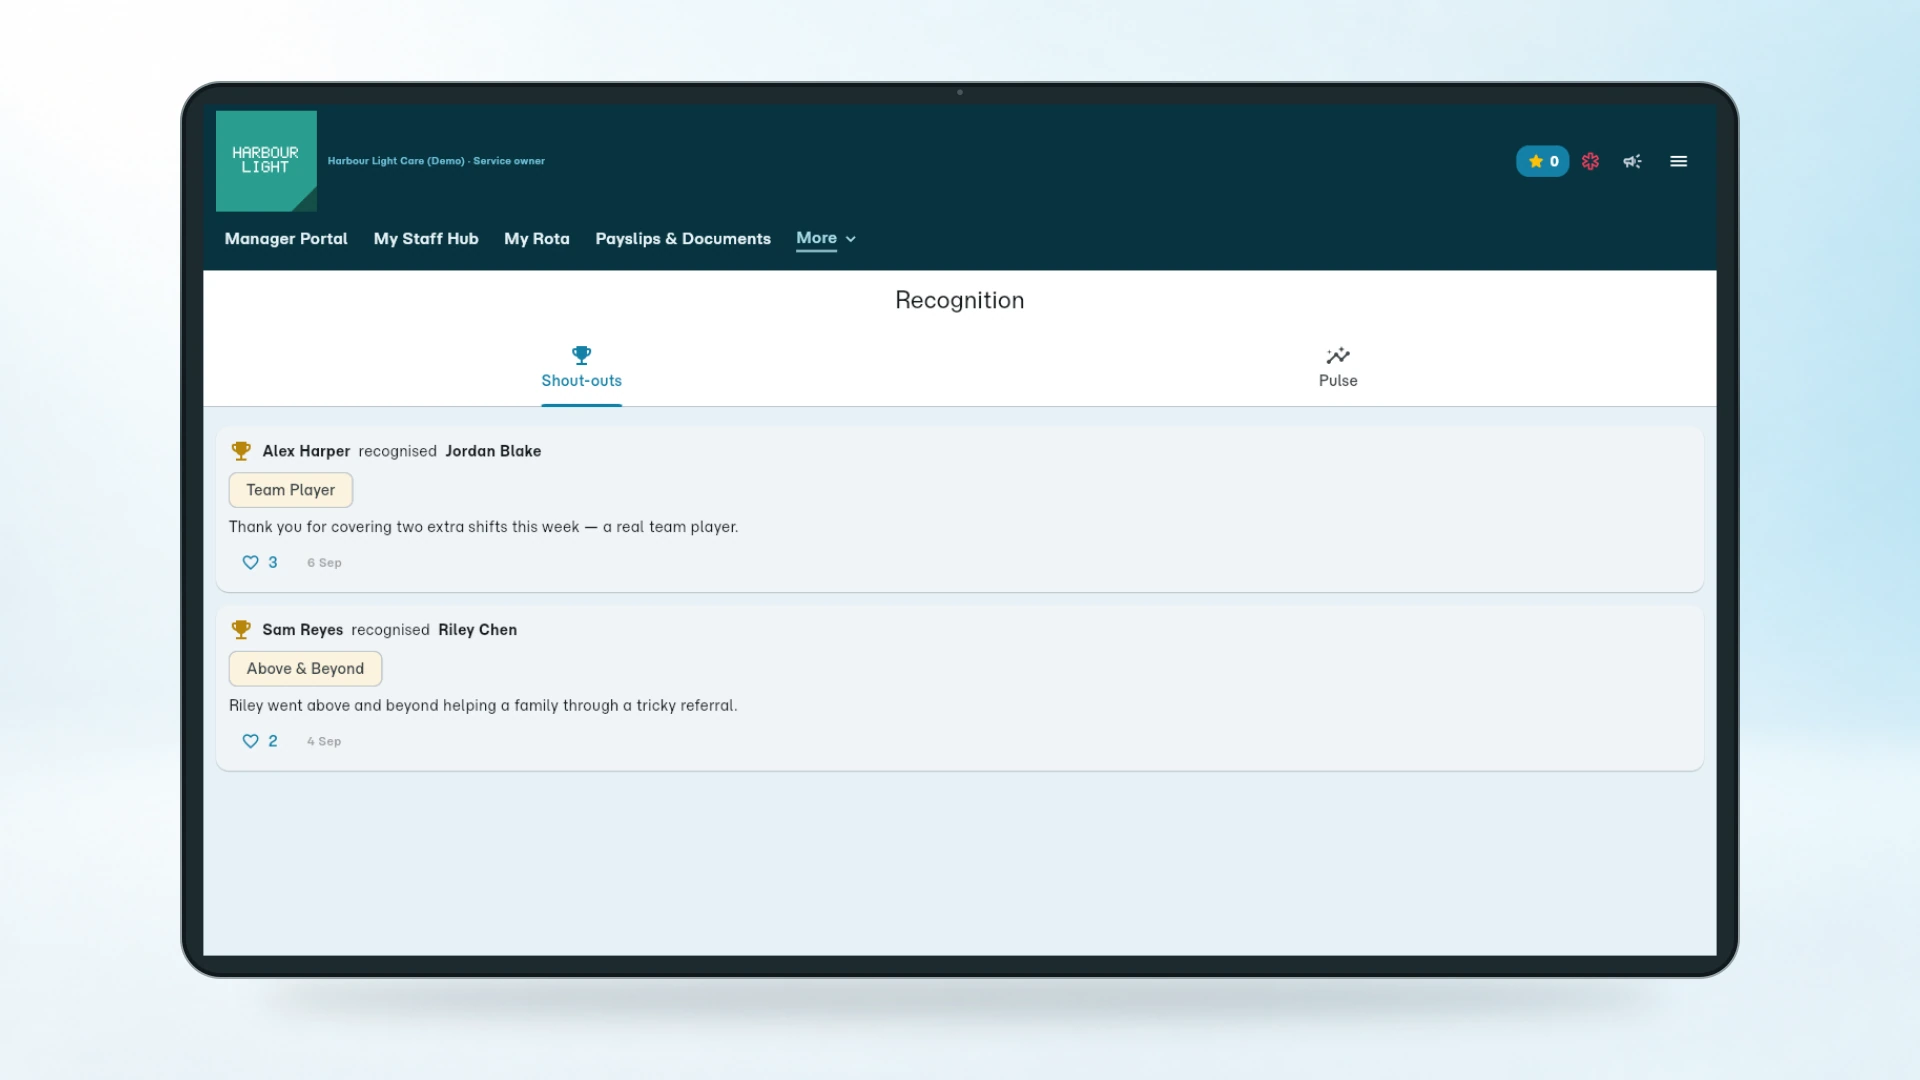Open the megaphone announcements icon
This screenshot has width=1920, height=1080.
pos(1632,161)
